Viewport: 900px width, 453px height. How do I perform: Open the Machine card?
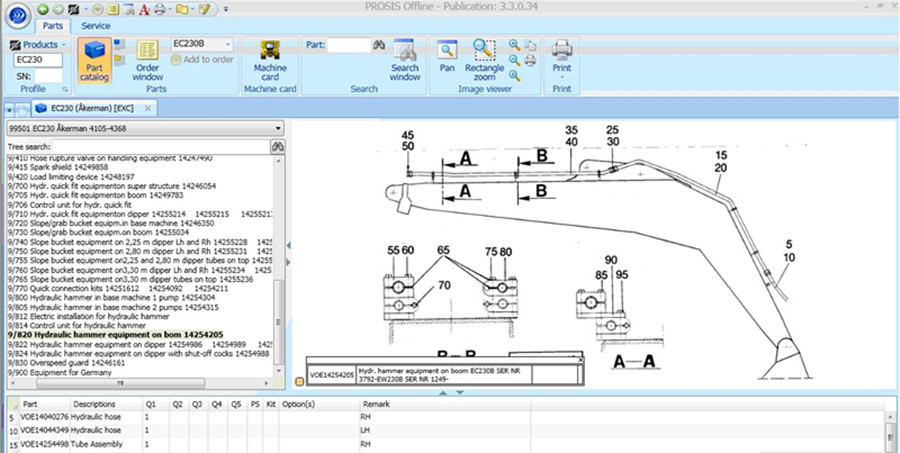[270, 60]
